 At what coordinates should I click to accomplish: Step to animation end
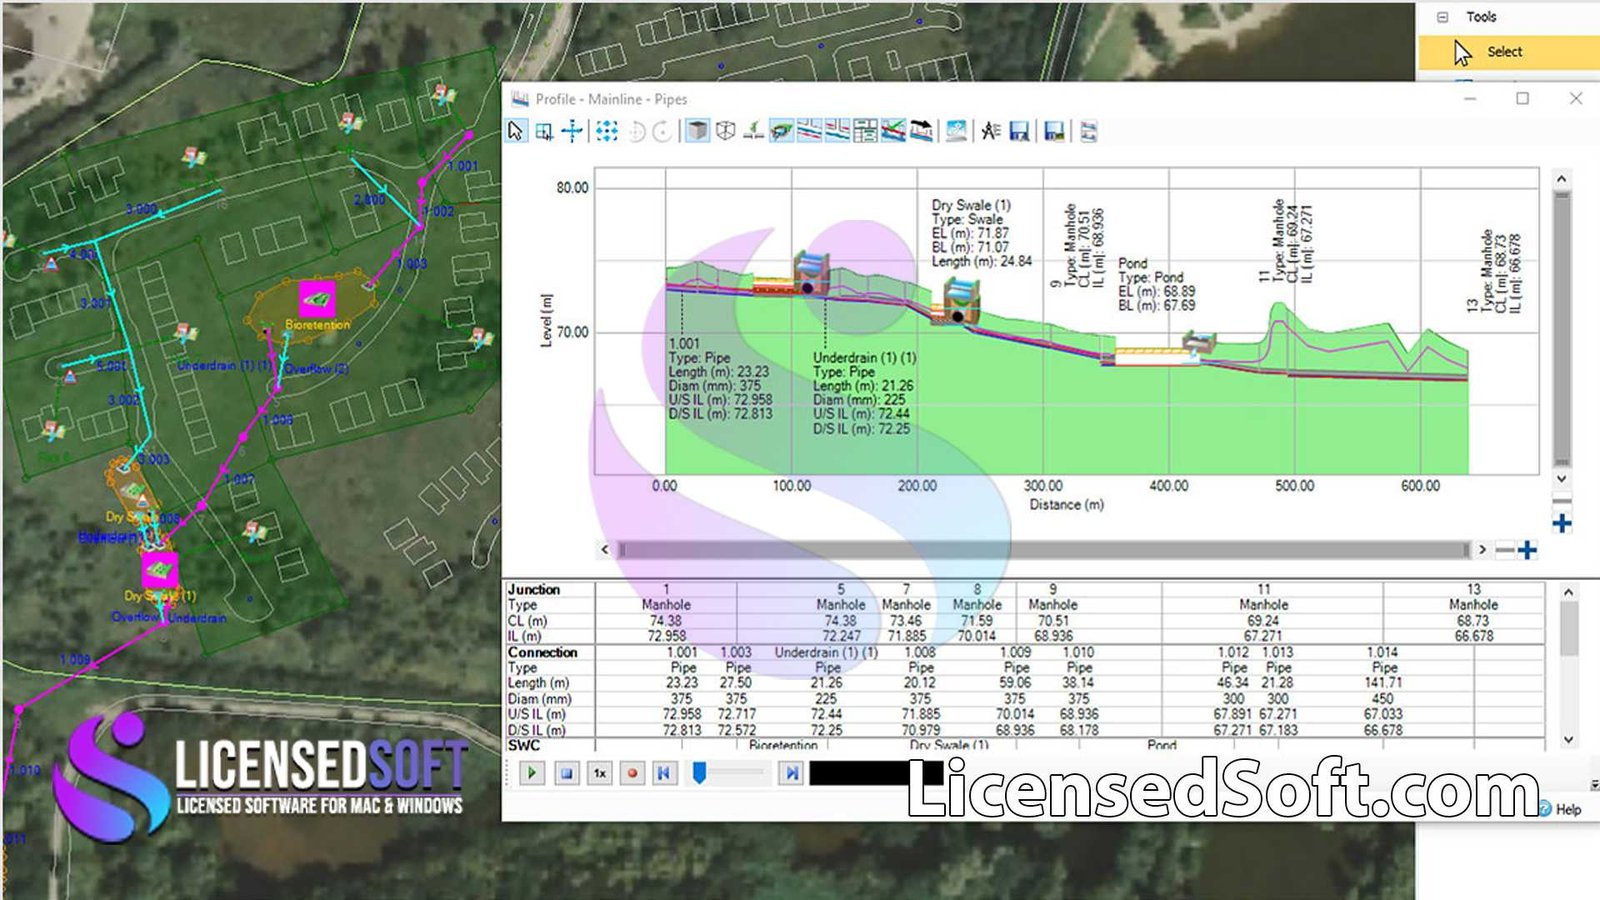pyautogui.click(x=792, y=773)
